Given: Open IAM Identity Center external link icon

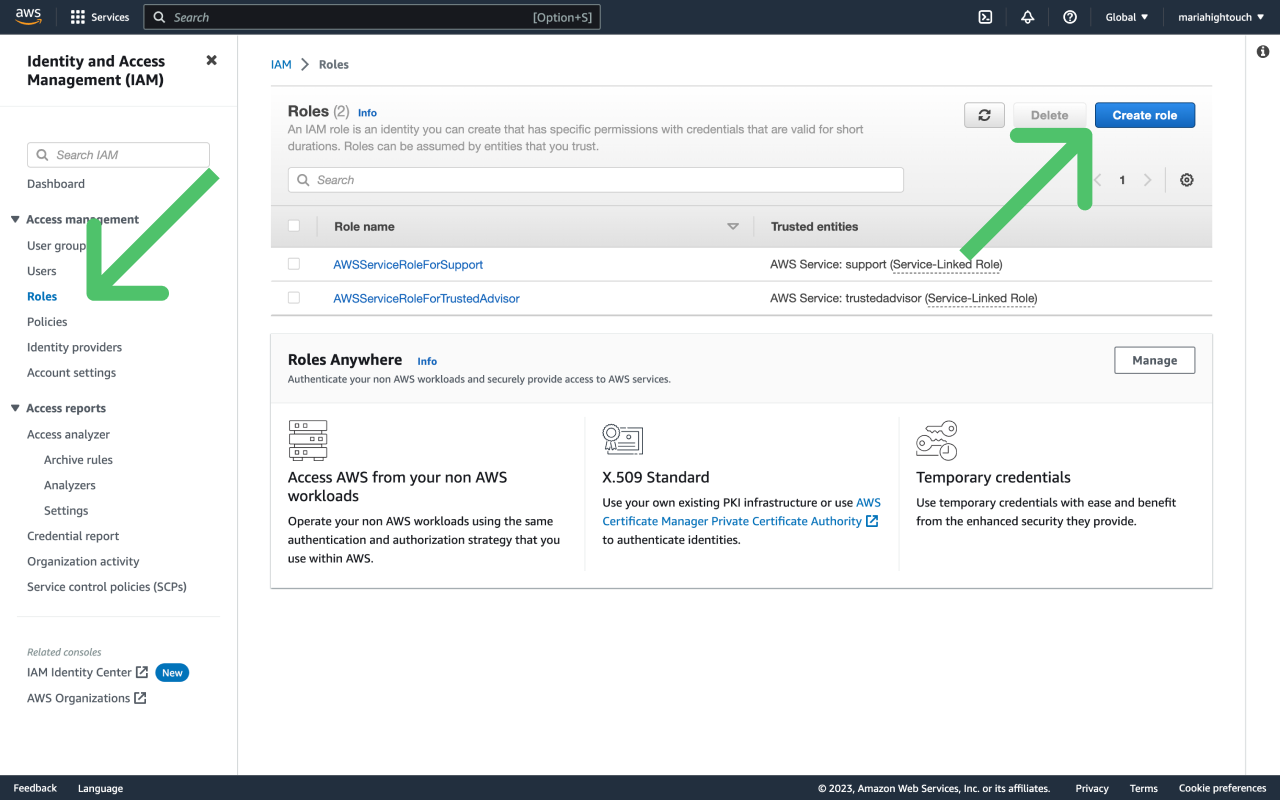Looking at the screenshot, I should click(x=142, y=672).
